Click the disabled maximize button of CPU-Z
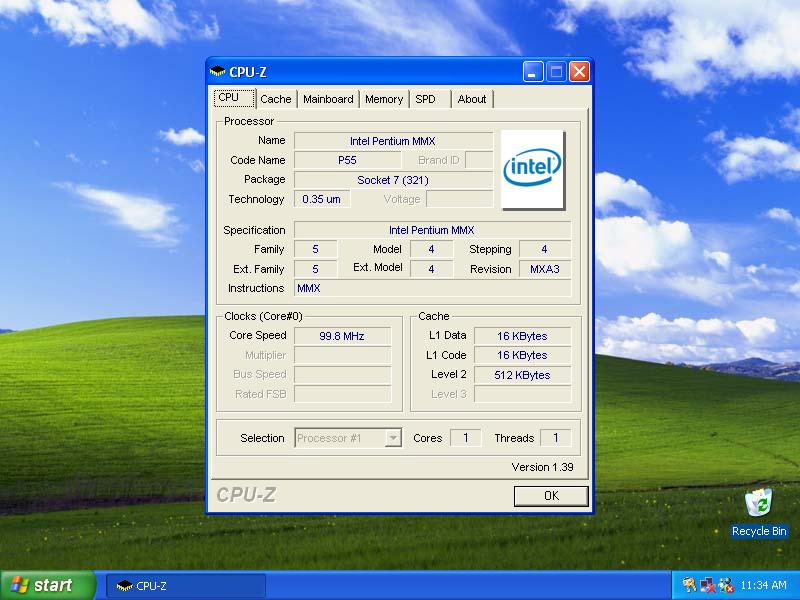Image resolution: width=800 pixels, height=600 pixels. pyautogui.click(x=556, y=71)
